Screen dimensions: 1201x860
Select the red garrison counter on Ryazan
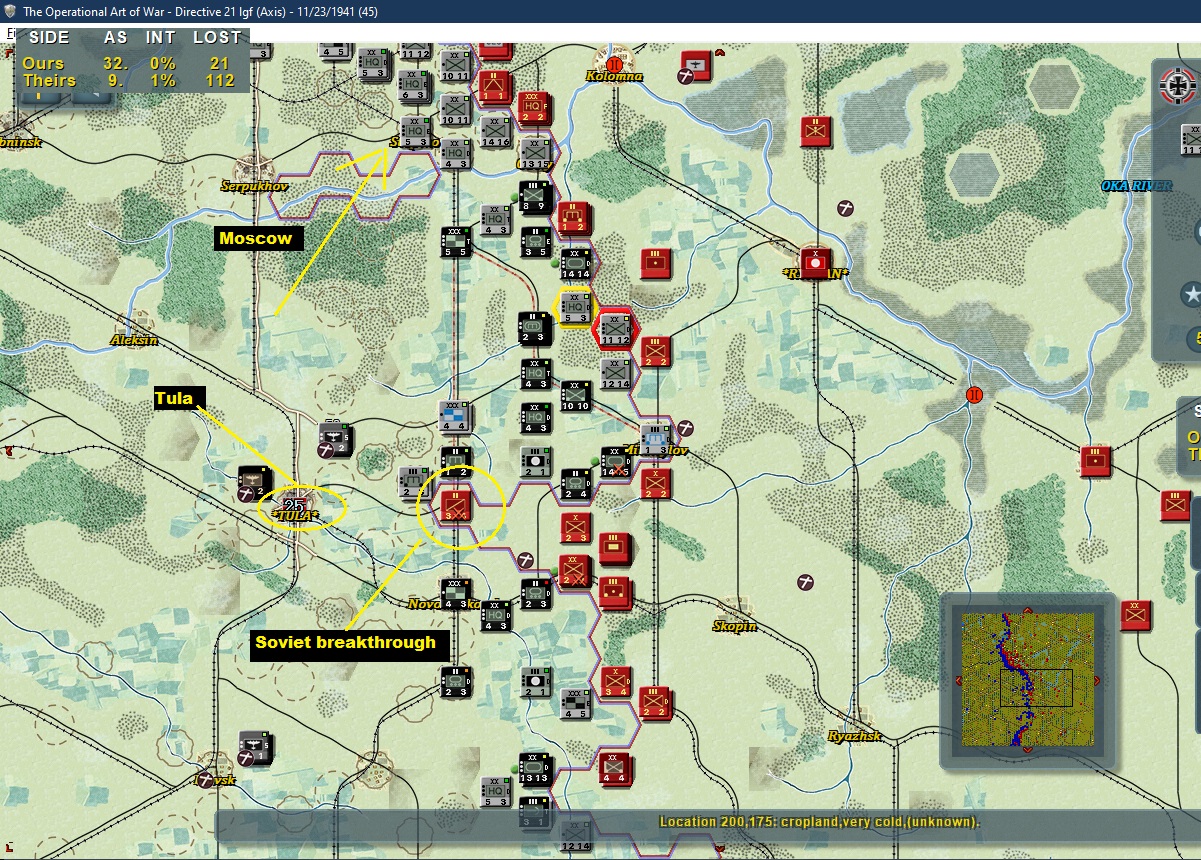pyautogui.click(x=817, y=263)
